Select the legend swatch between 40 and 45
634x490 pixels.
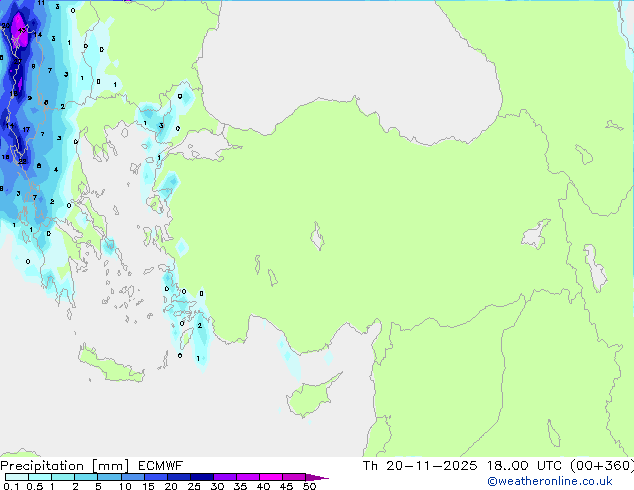point(271,477)
